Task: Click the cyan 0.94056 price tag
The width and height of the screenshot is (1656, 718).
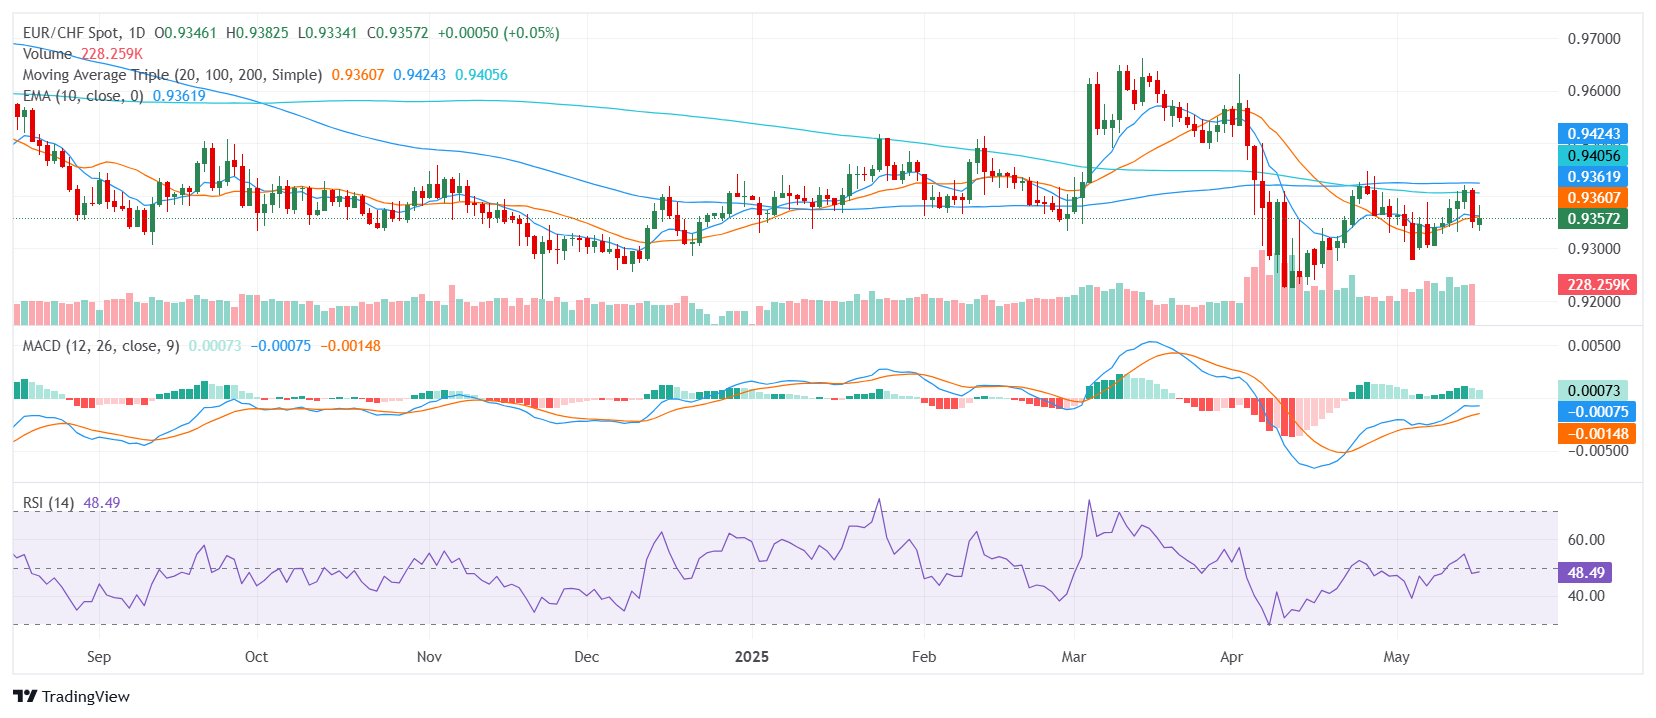Action: tap(1593, 156)
